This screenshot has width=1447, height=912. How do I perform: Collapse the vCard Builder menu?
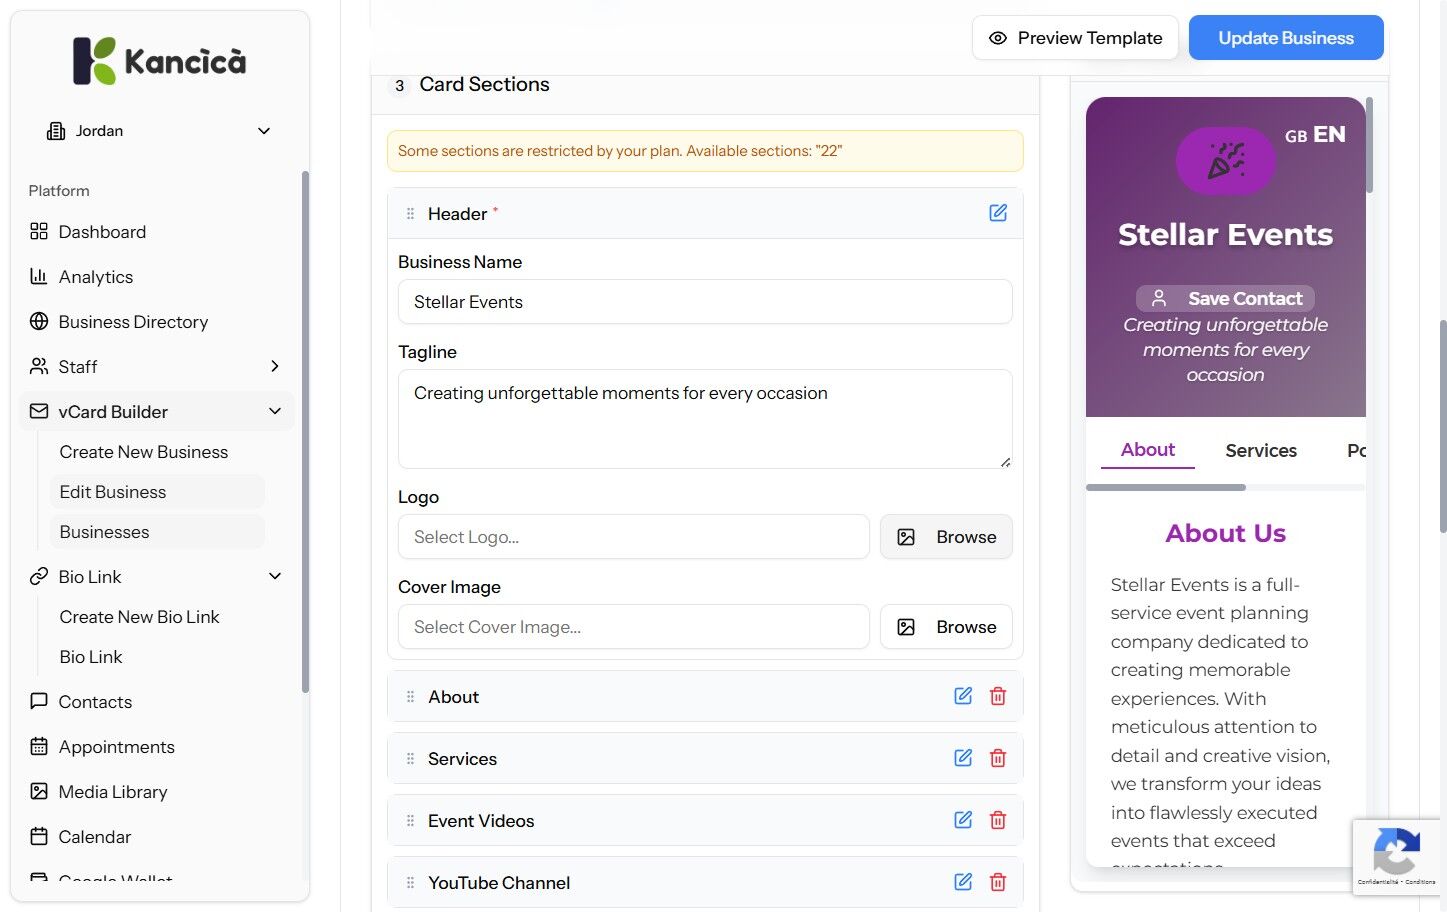tap(275, 412)
